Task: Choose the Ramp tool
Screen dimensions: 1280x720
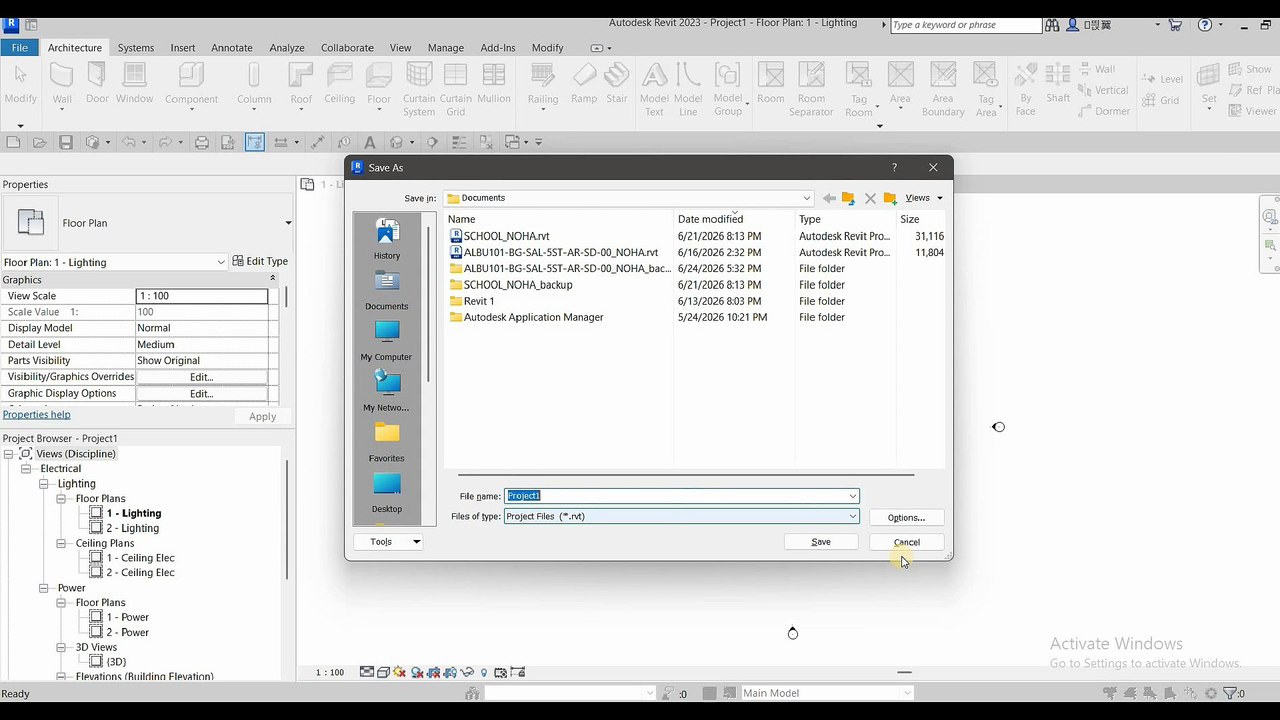Action: [584, 84]
